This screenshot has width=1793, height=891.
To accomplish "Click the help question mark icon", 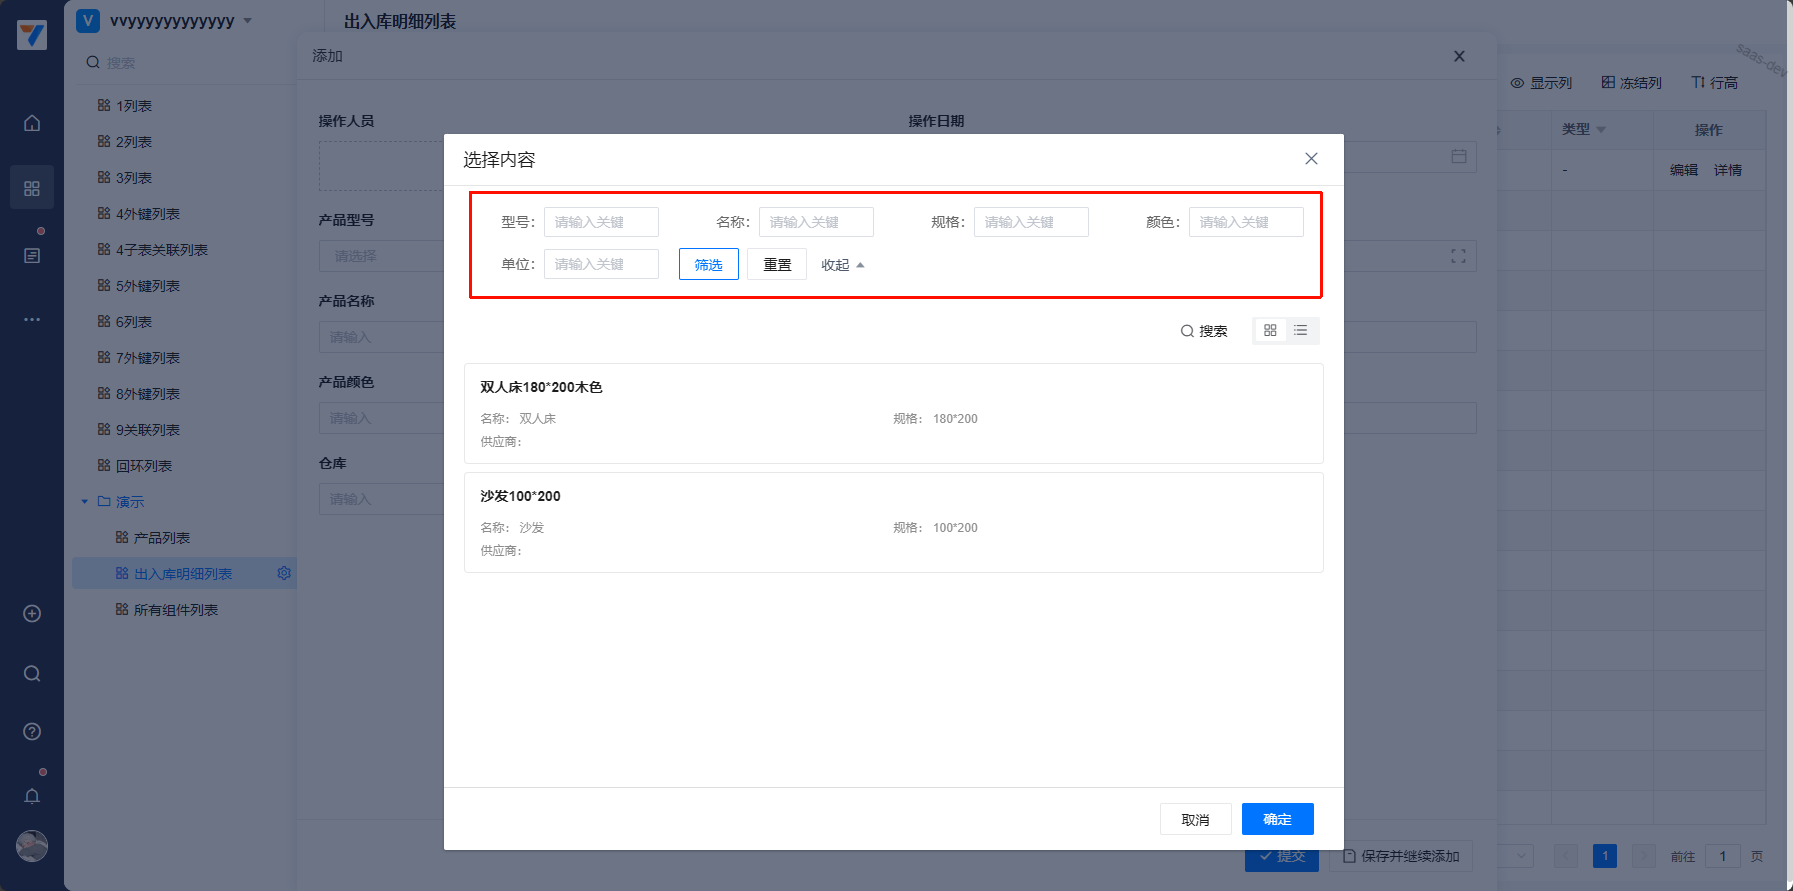I will click(x=32, y=732).
